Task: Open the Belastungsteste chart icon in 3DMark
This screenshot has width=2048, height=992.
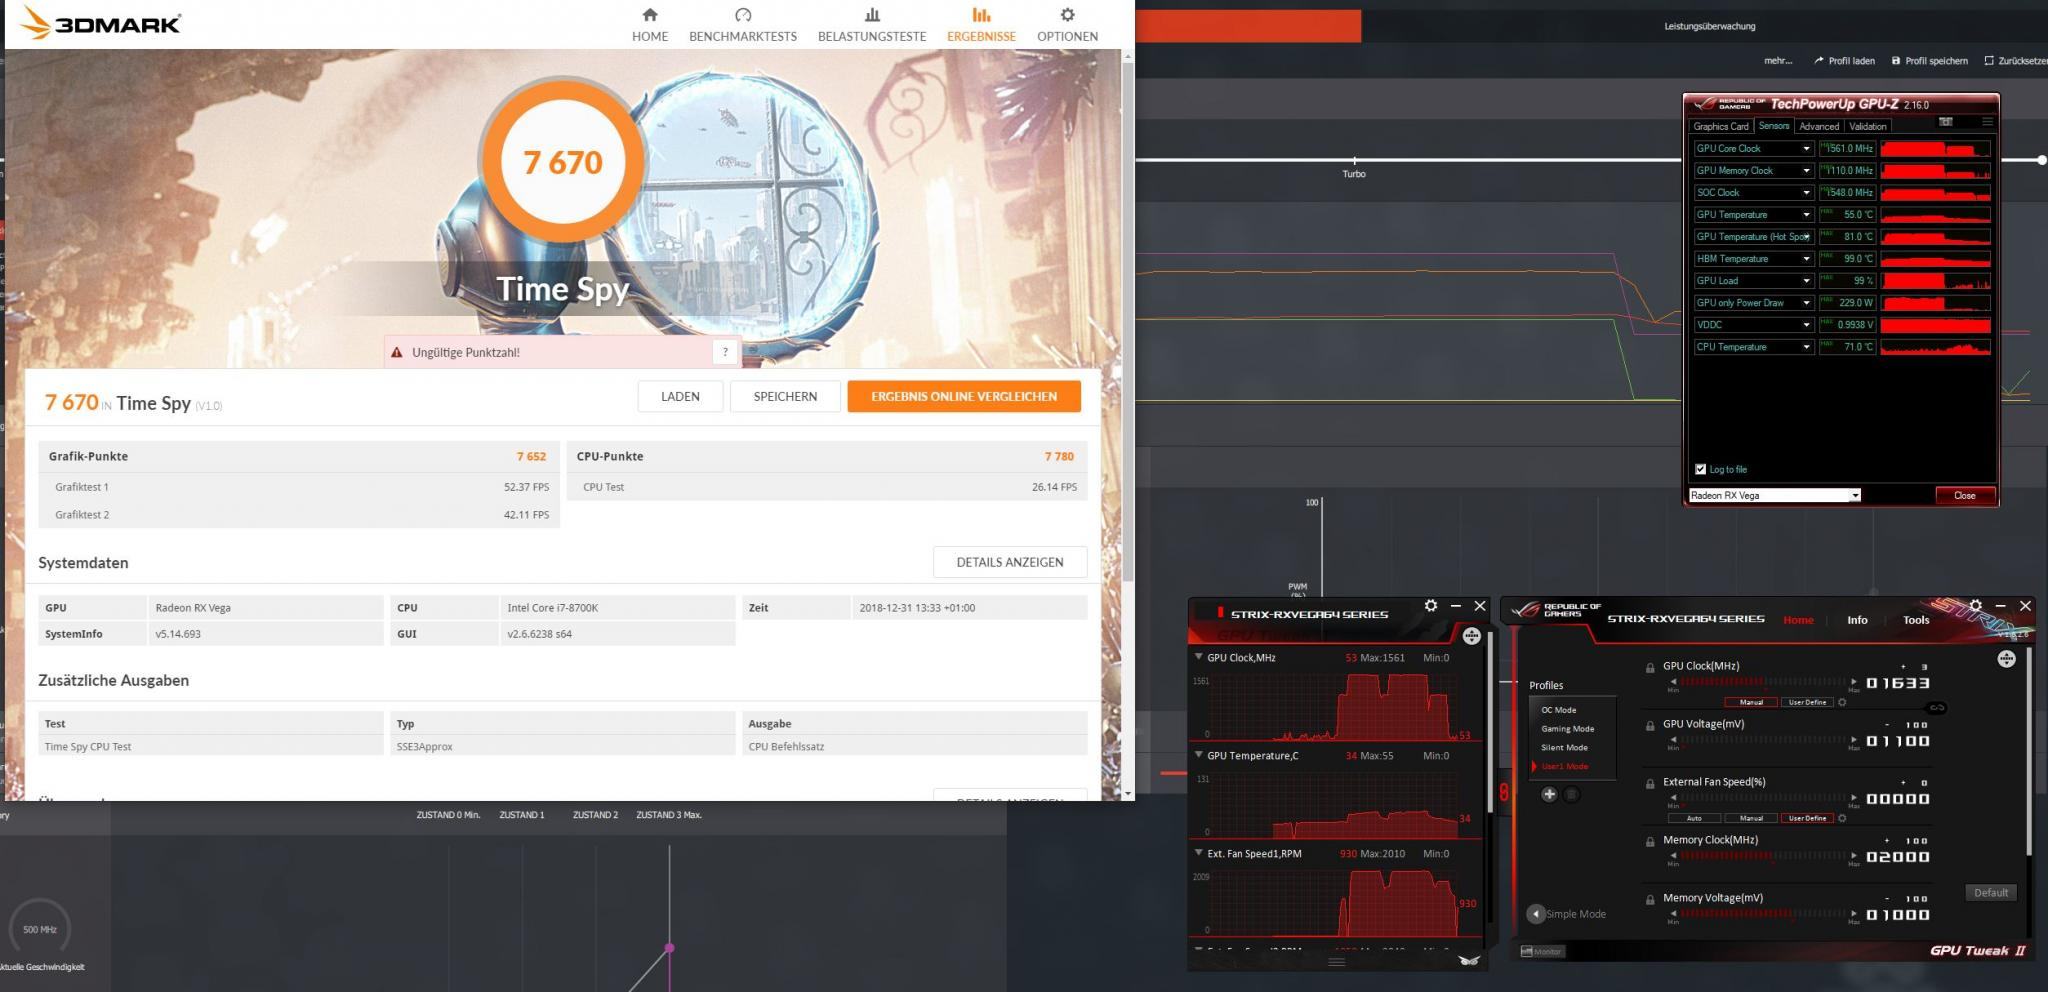Action: [x=872, y=15]
